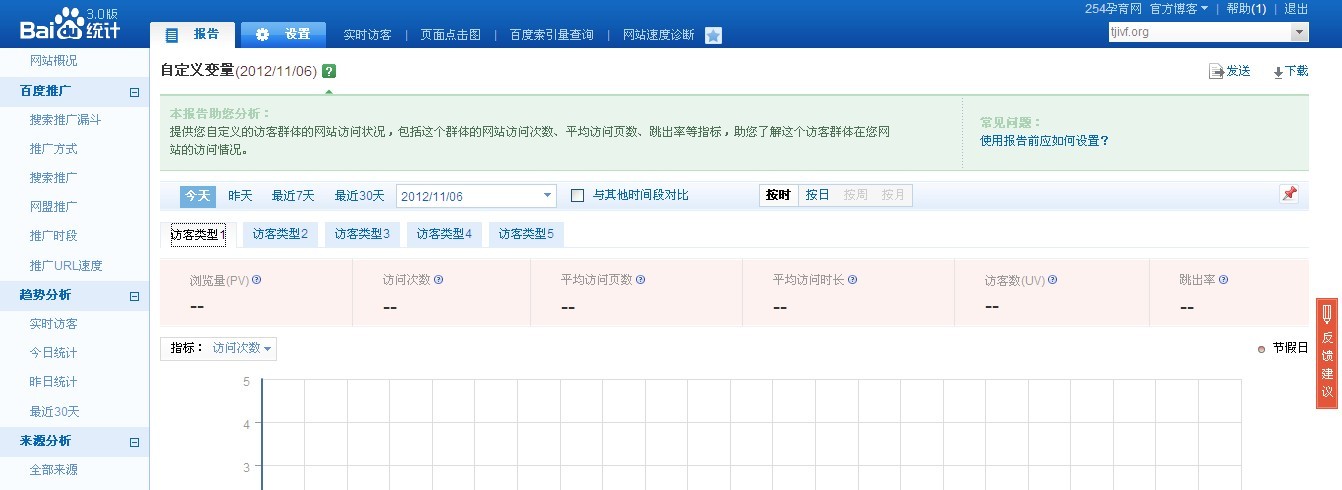This screenshot has width=1342, height=490.
Task: Open 搜索推广漏斗 in the sidebar
Action: (x=66, y=120)
